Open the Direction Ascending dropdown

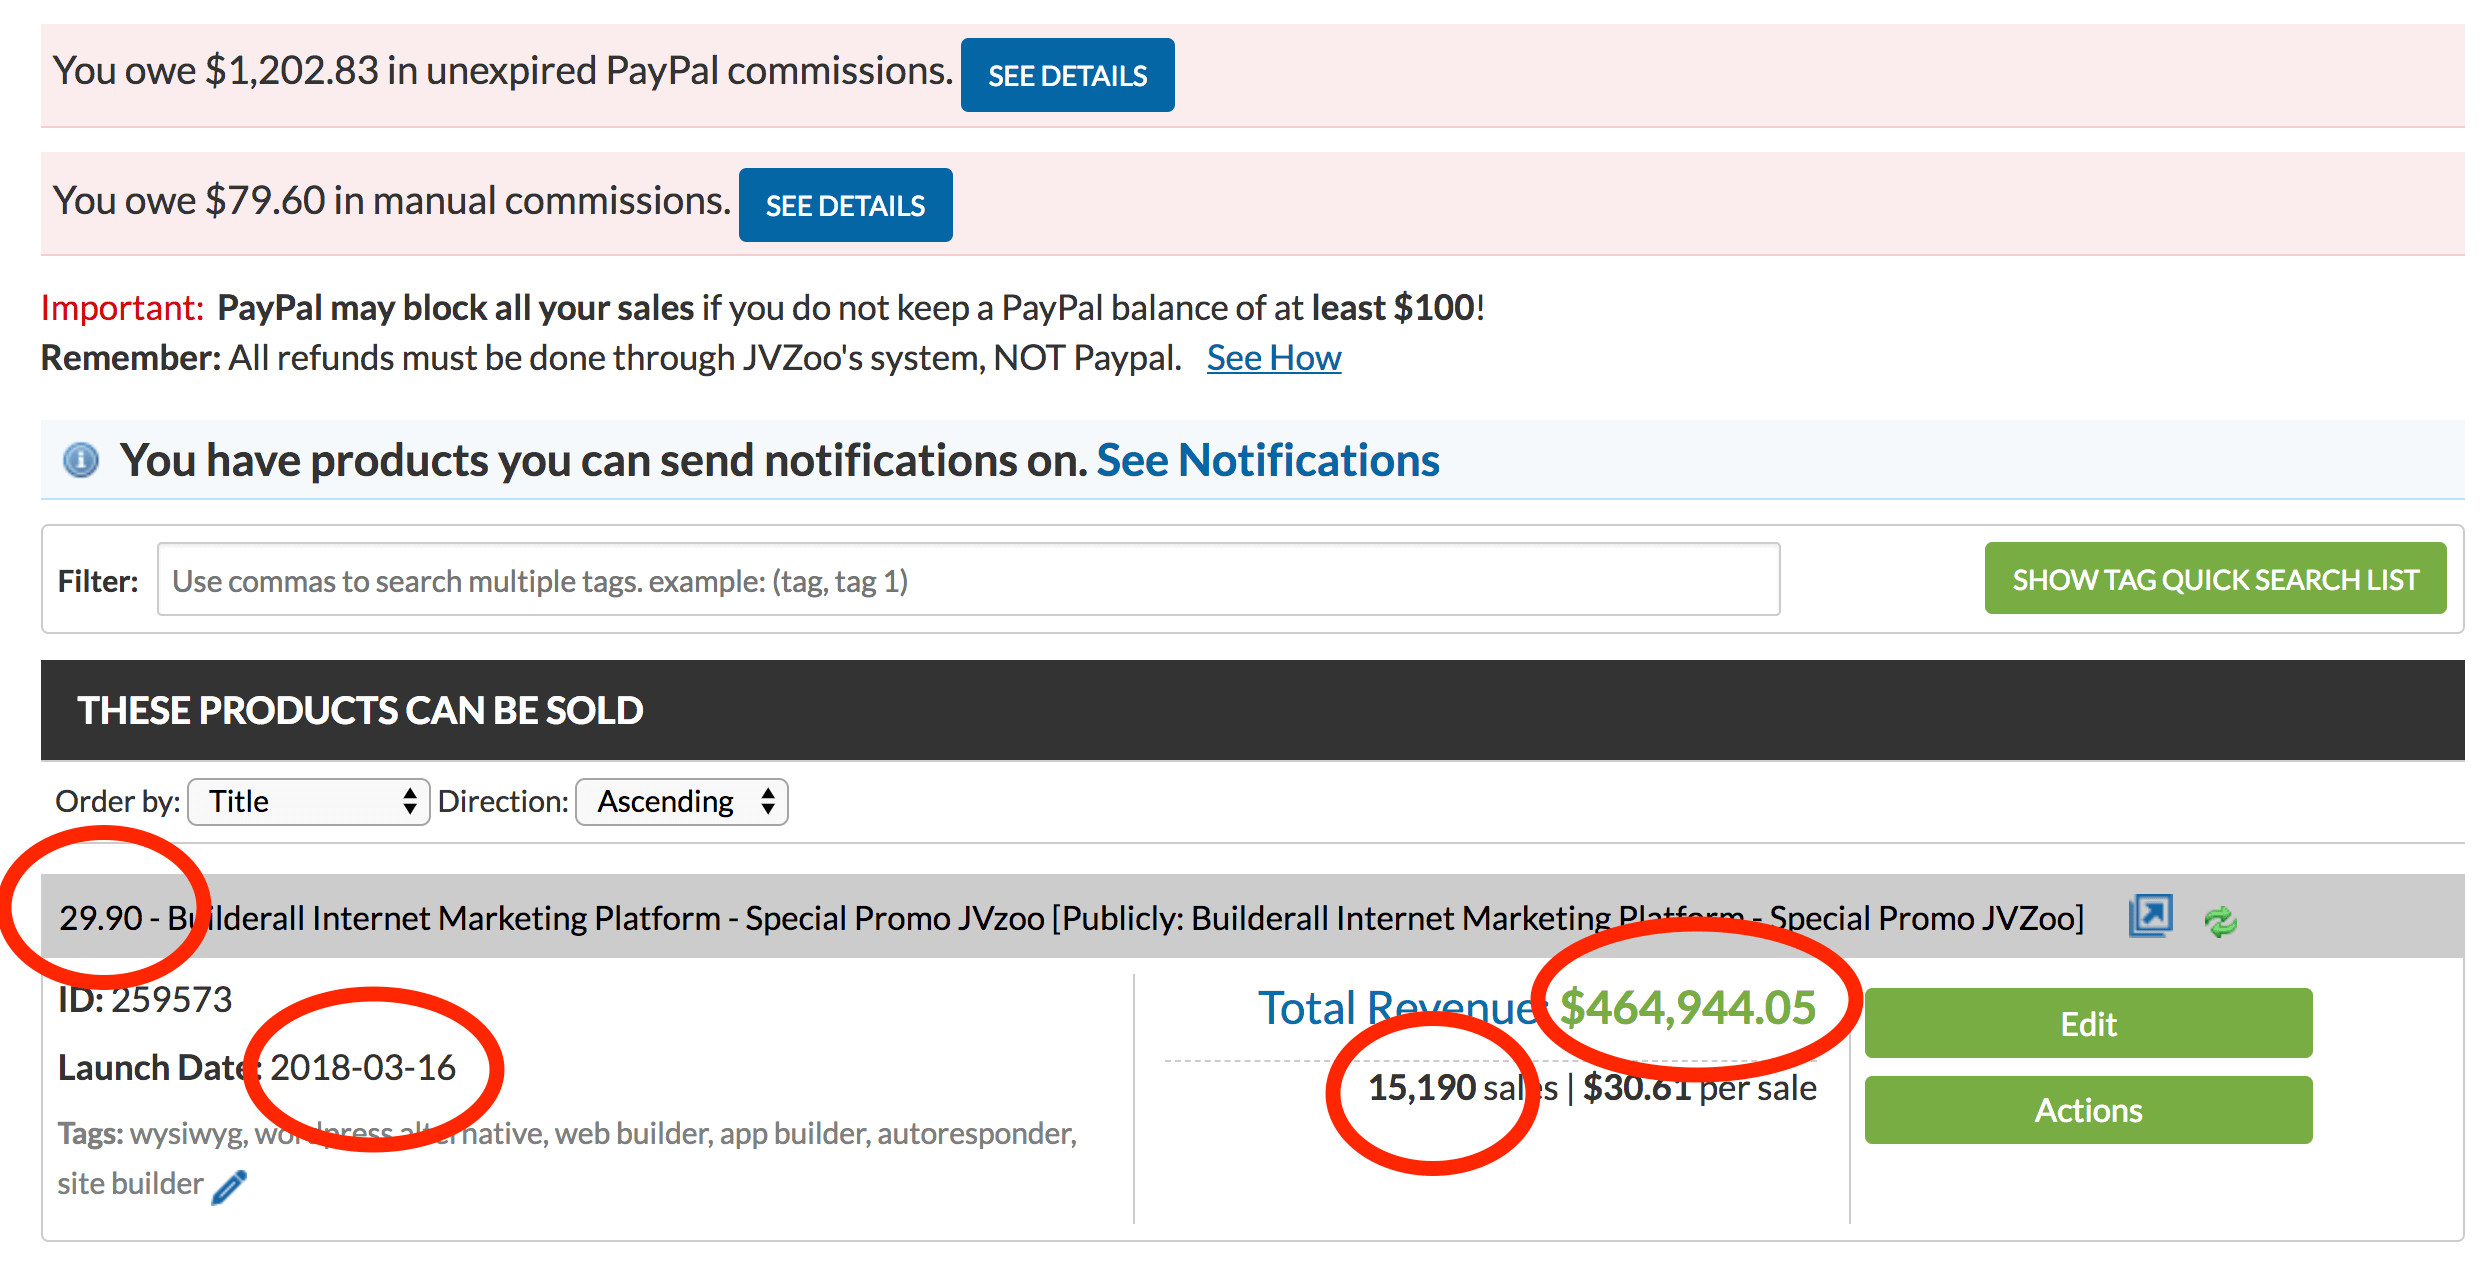tap(682, 802)
